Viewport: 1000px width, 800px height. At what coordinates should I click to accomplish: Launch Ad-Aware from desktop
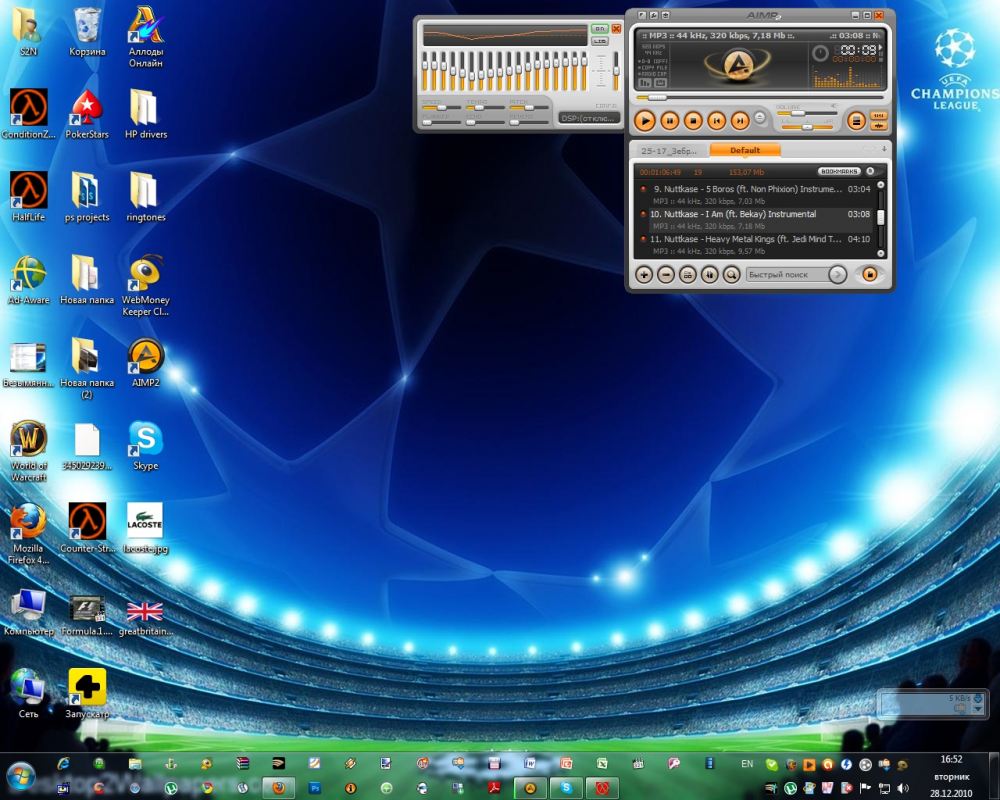[x=28, y=280]
